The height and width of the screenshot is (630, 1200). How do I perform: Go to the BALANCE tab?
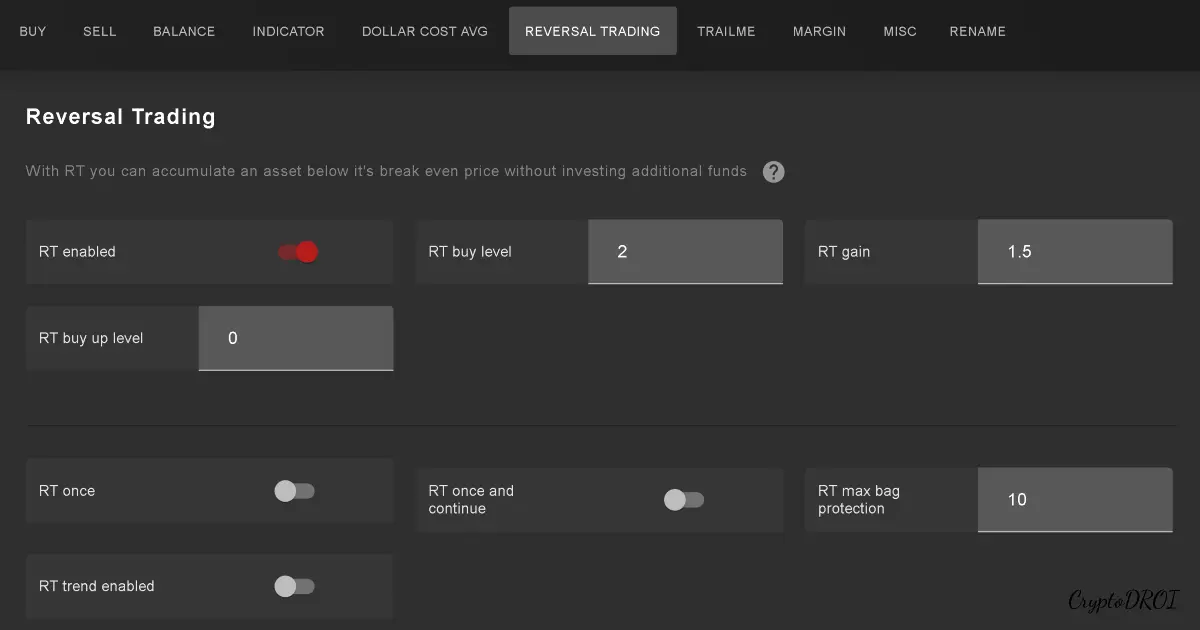(x=184, y=31)
